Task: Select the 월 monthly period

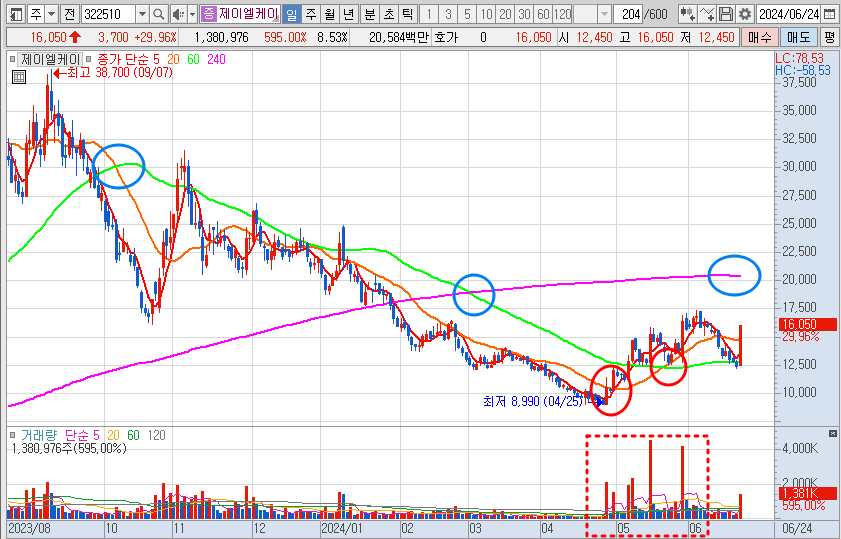Action: click(330, 14)
